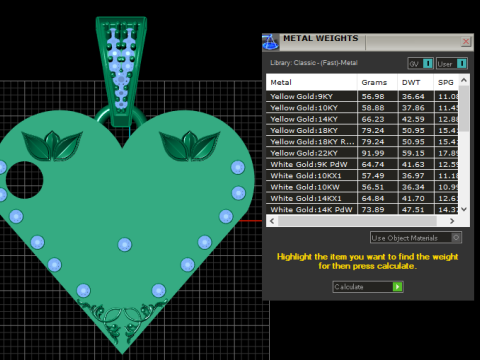Click the vertical scrollbar thumb
Image resolution: width=480 pixels, height=360 pixels.
click(464, 108)
